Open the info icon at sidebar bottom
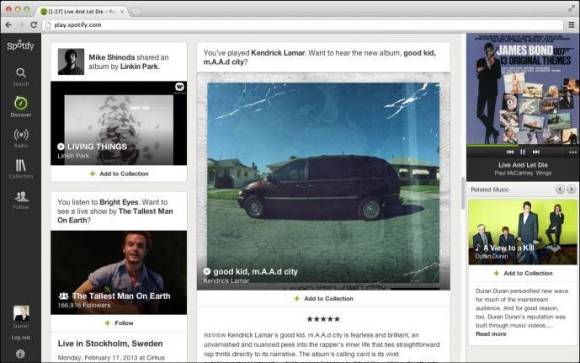Viewport: 580px width, 363px height. click(x=20, y=354)
